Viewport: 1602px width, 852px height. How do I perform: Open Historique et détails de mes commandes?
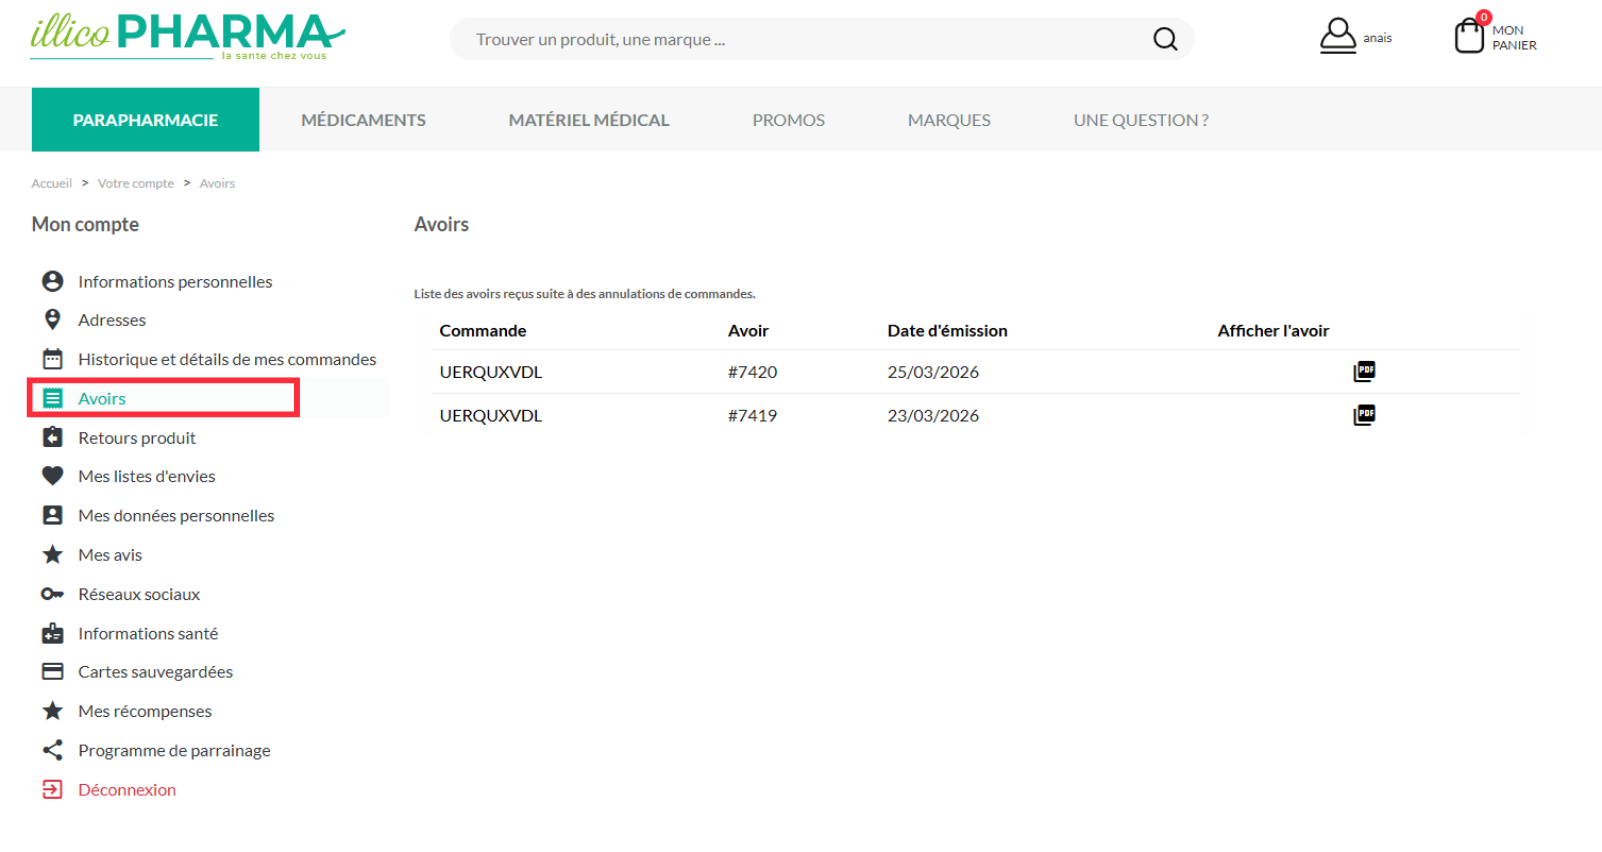[227, 359]
